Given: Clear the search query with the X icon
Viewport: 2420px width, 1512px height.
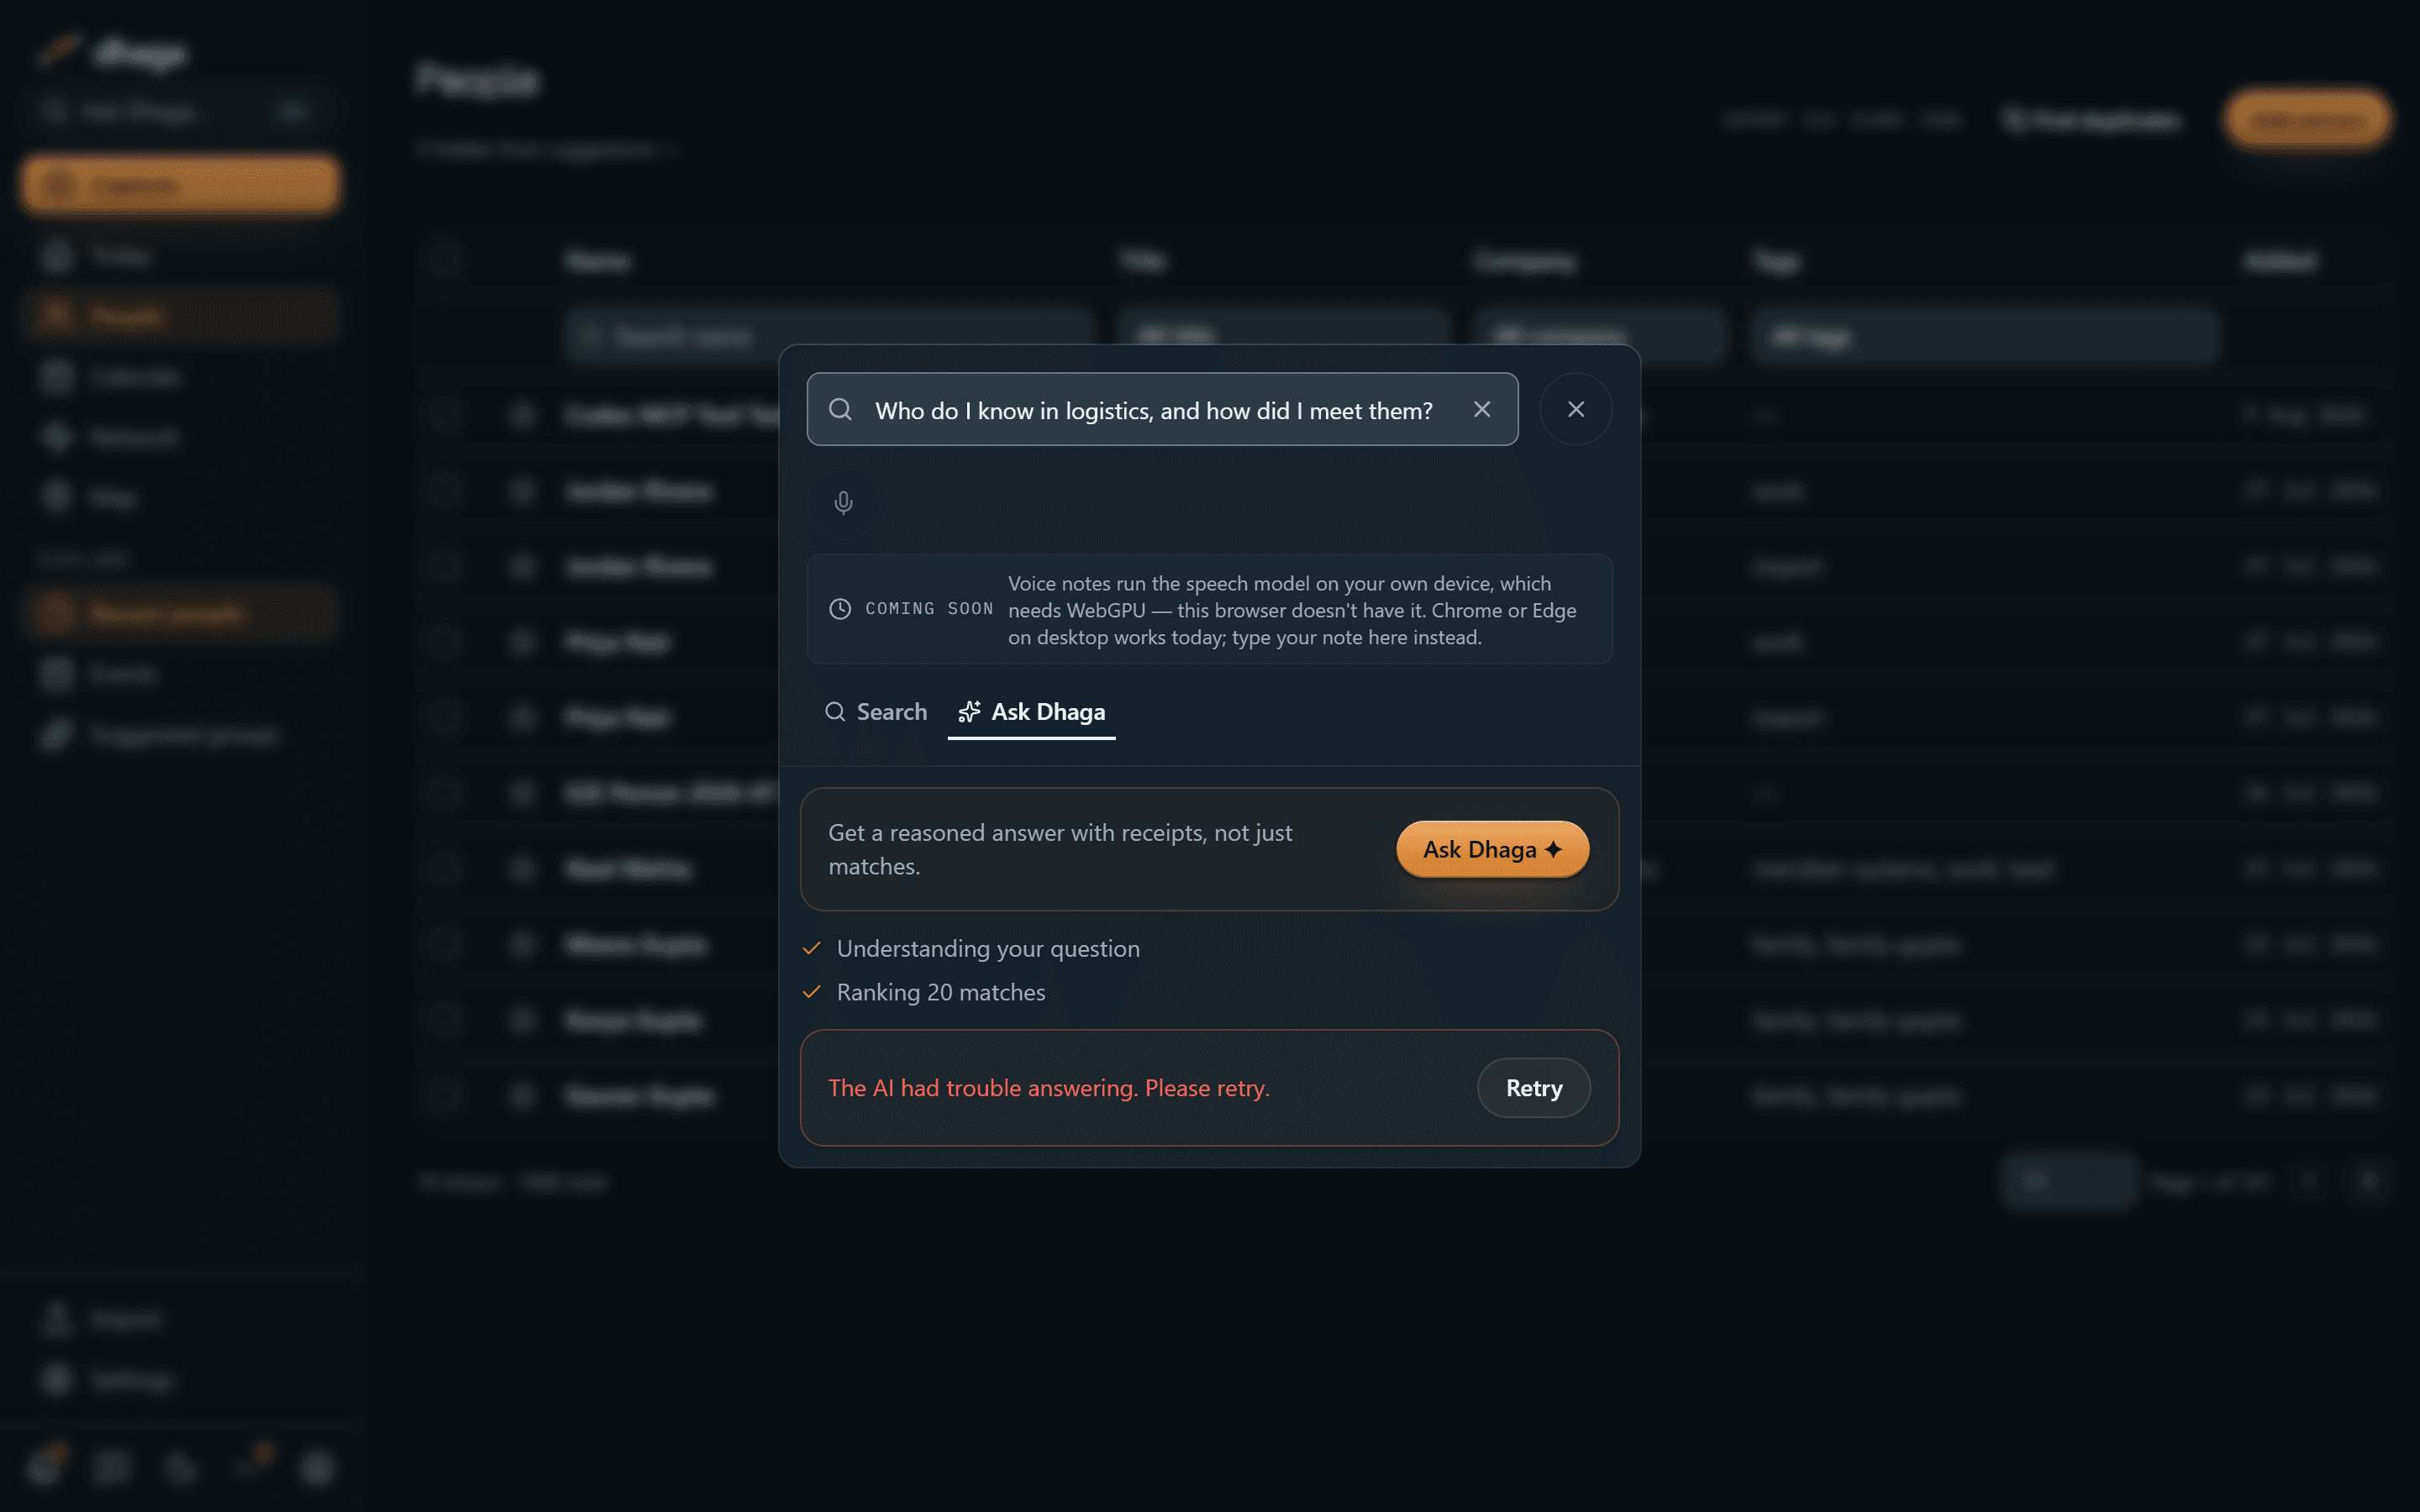Looking at the screenshot, I should click(x=1482, y=409).
